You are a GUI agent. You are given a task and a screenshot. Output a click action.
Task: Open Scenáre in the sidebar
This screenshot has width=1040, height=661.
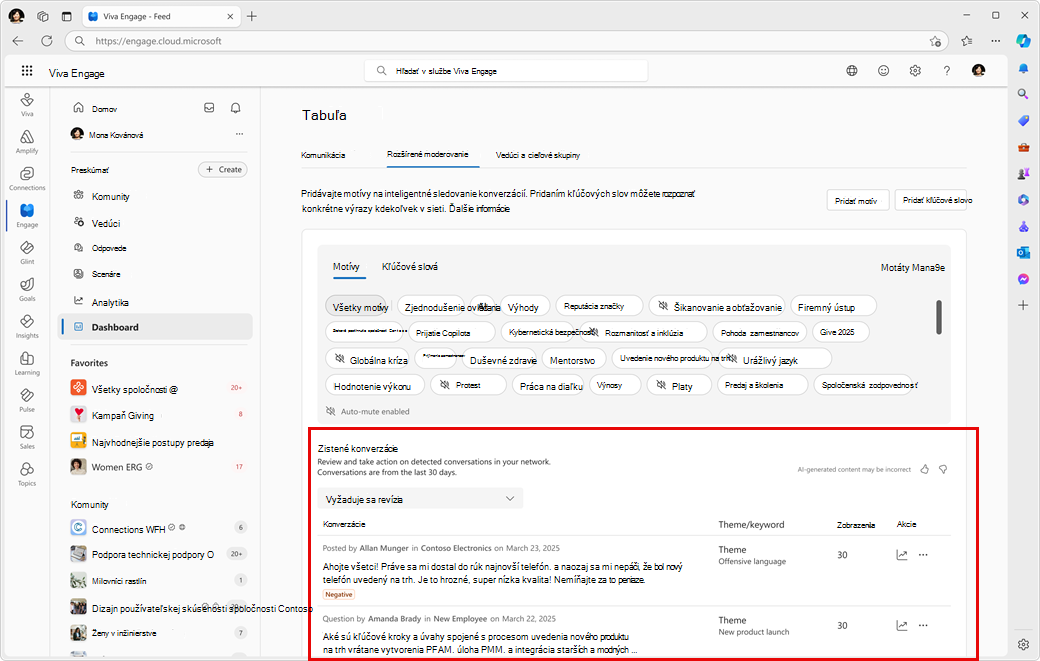coord(106,274)
